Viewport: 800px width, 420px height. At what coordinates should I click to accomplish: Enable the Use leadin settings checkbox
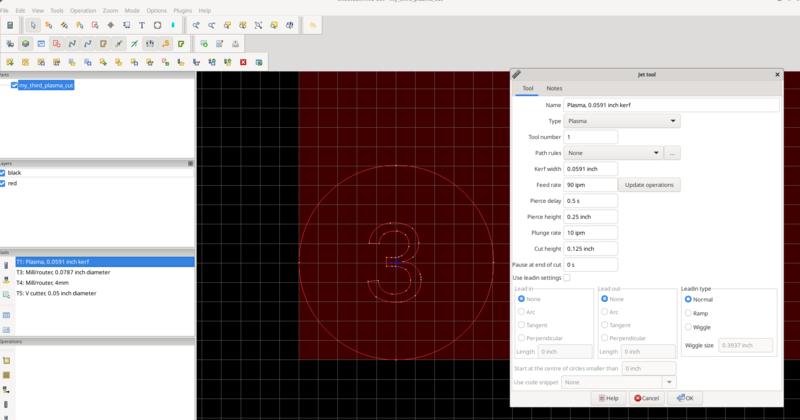tap(567, 278)
